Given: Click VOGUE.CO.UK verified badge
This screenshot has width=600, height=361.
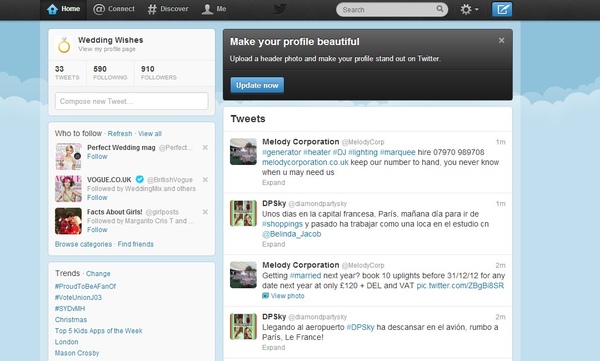Looking at the screenshot, I should (x=140, y=179).
